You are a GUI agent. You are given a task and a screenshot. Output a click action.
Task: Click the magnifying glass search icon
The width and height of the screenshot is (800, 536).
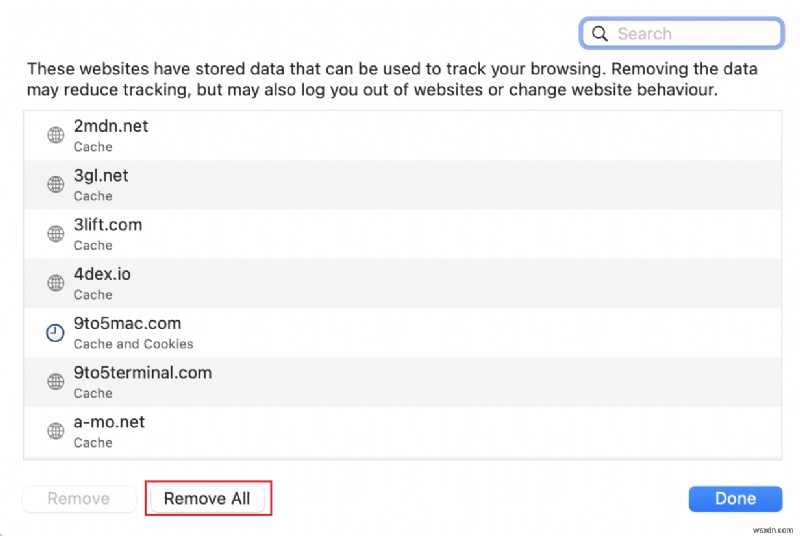coord(600,33)
